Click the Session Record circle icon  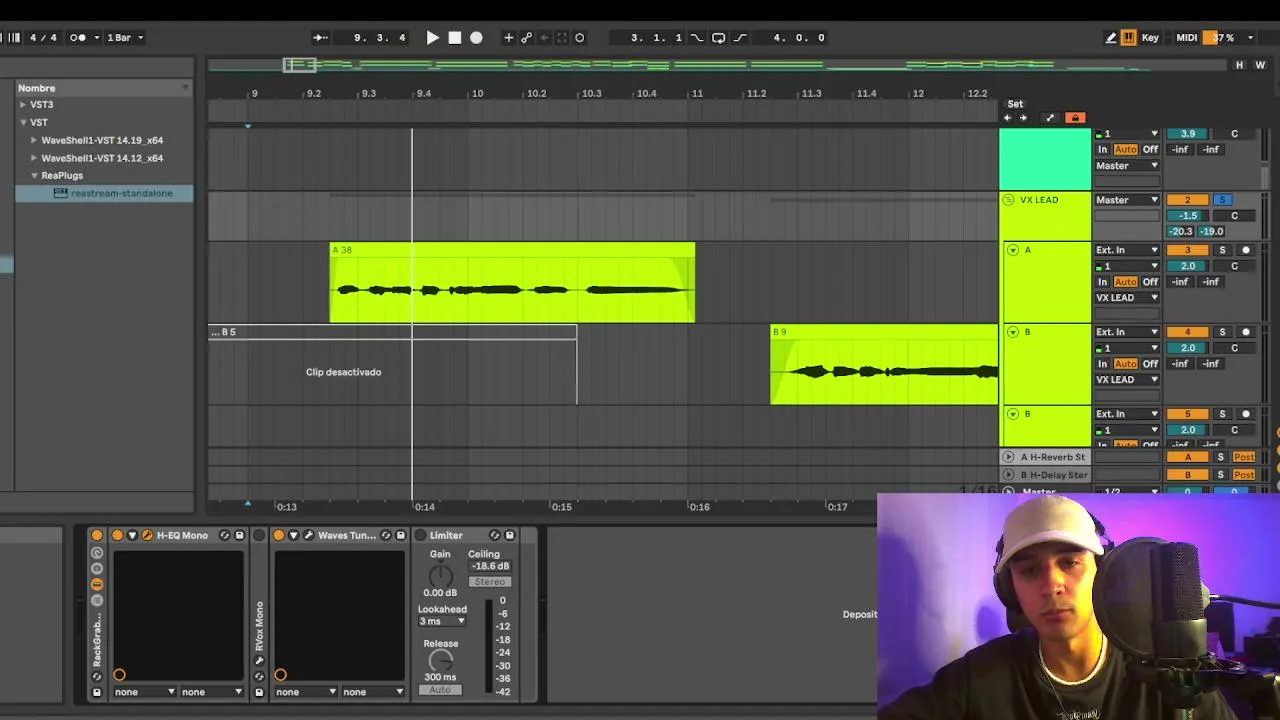(579, 38)
